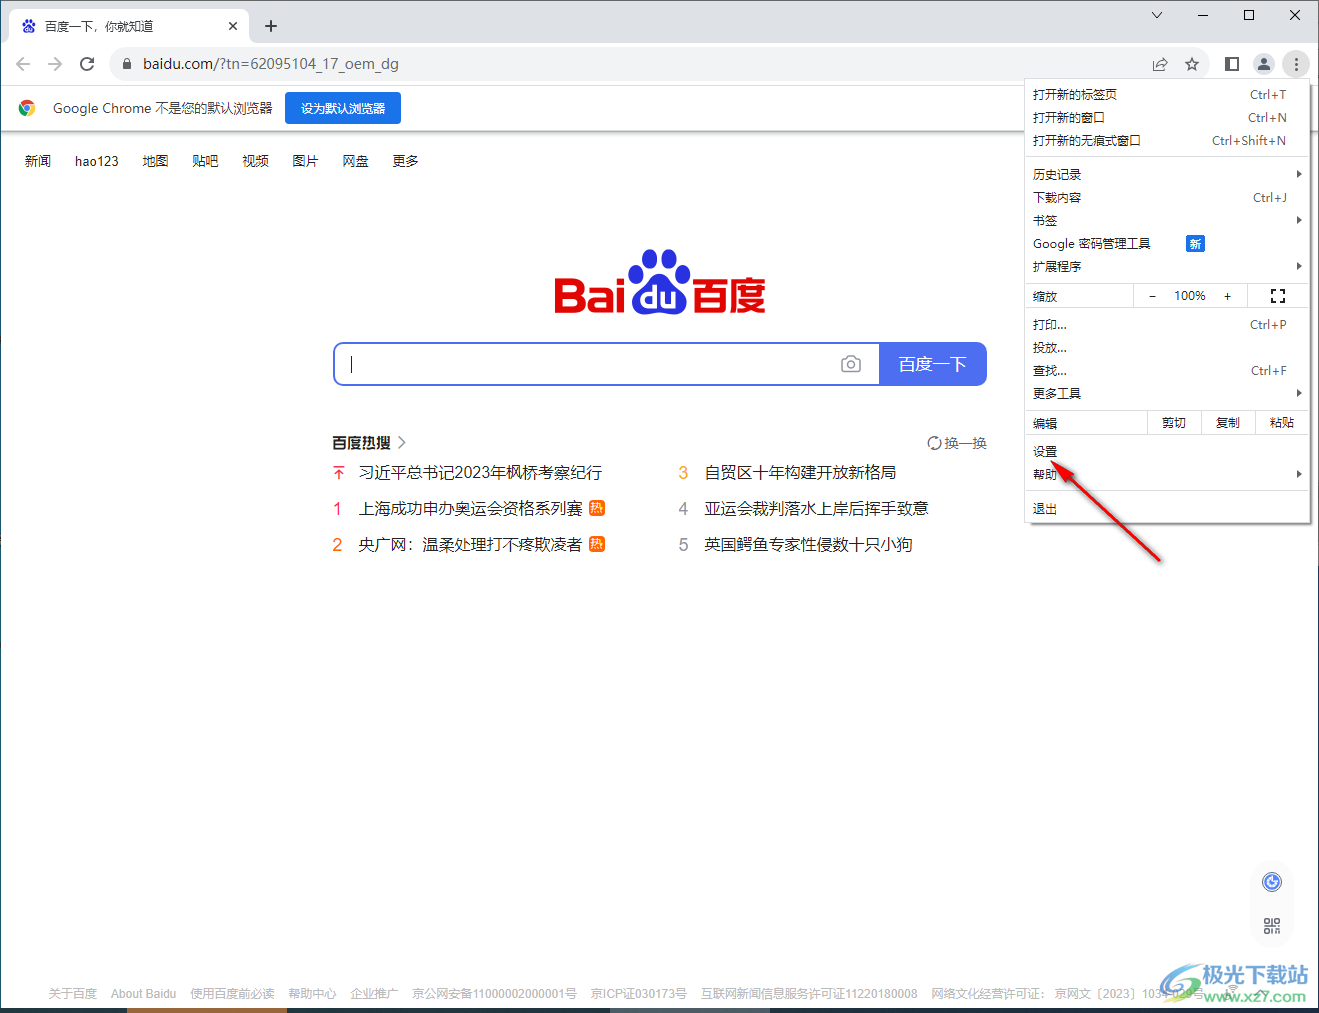The width and height of the screenshot is (1319, 1013).
Task: Open the 新闻 link
Action: (x=38, y=161)
